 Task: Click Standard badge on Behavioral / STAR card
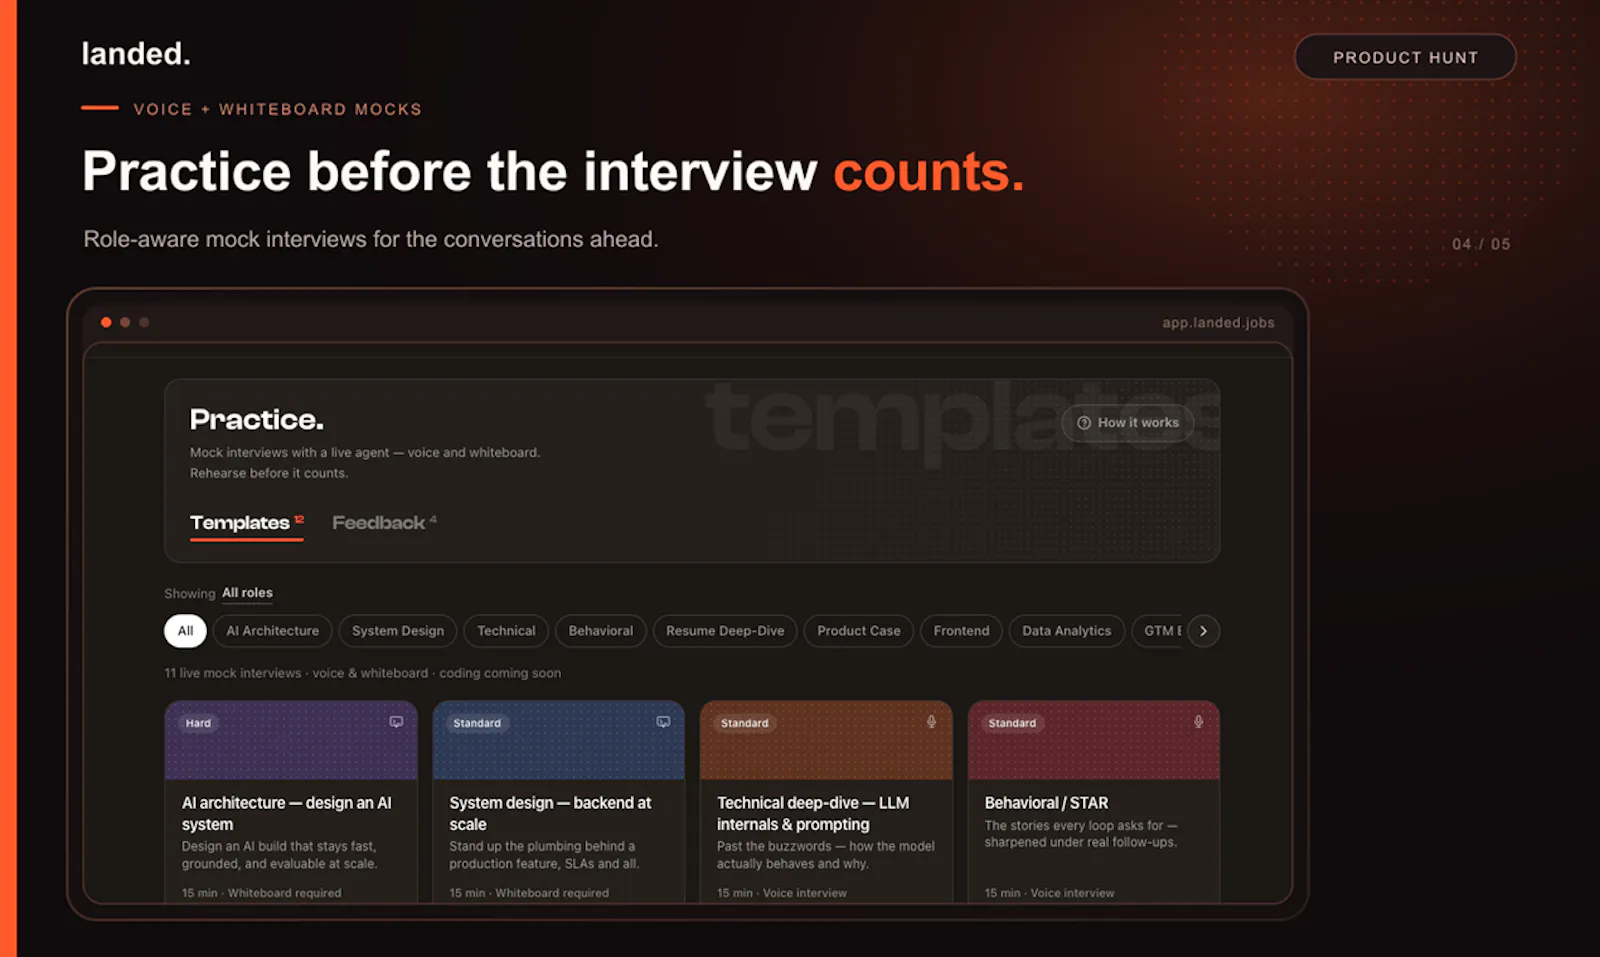[1012, 723]
